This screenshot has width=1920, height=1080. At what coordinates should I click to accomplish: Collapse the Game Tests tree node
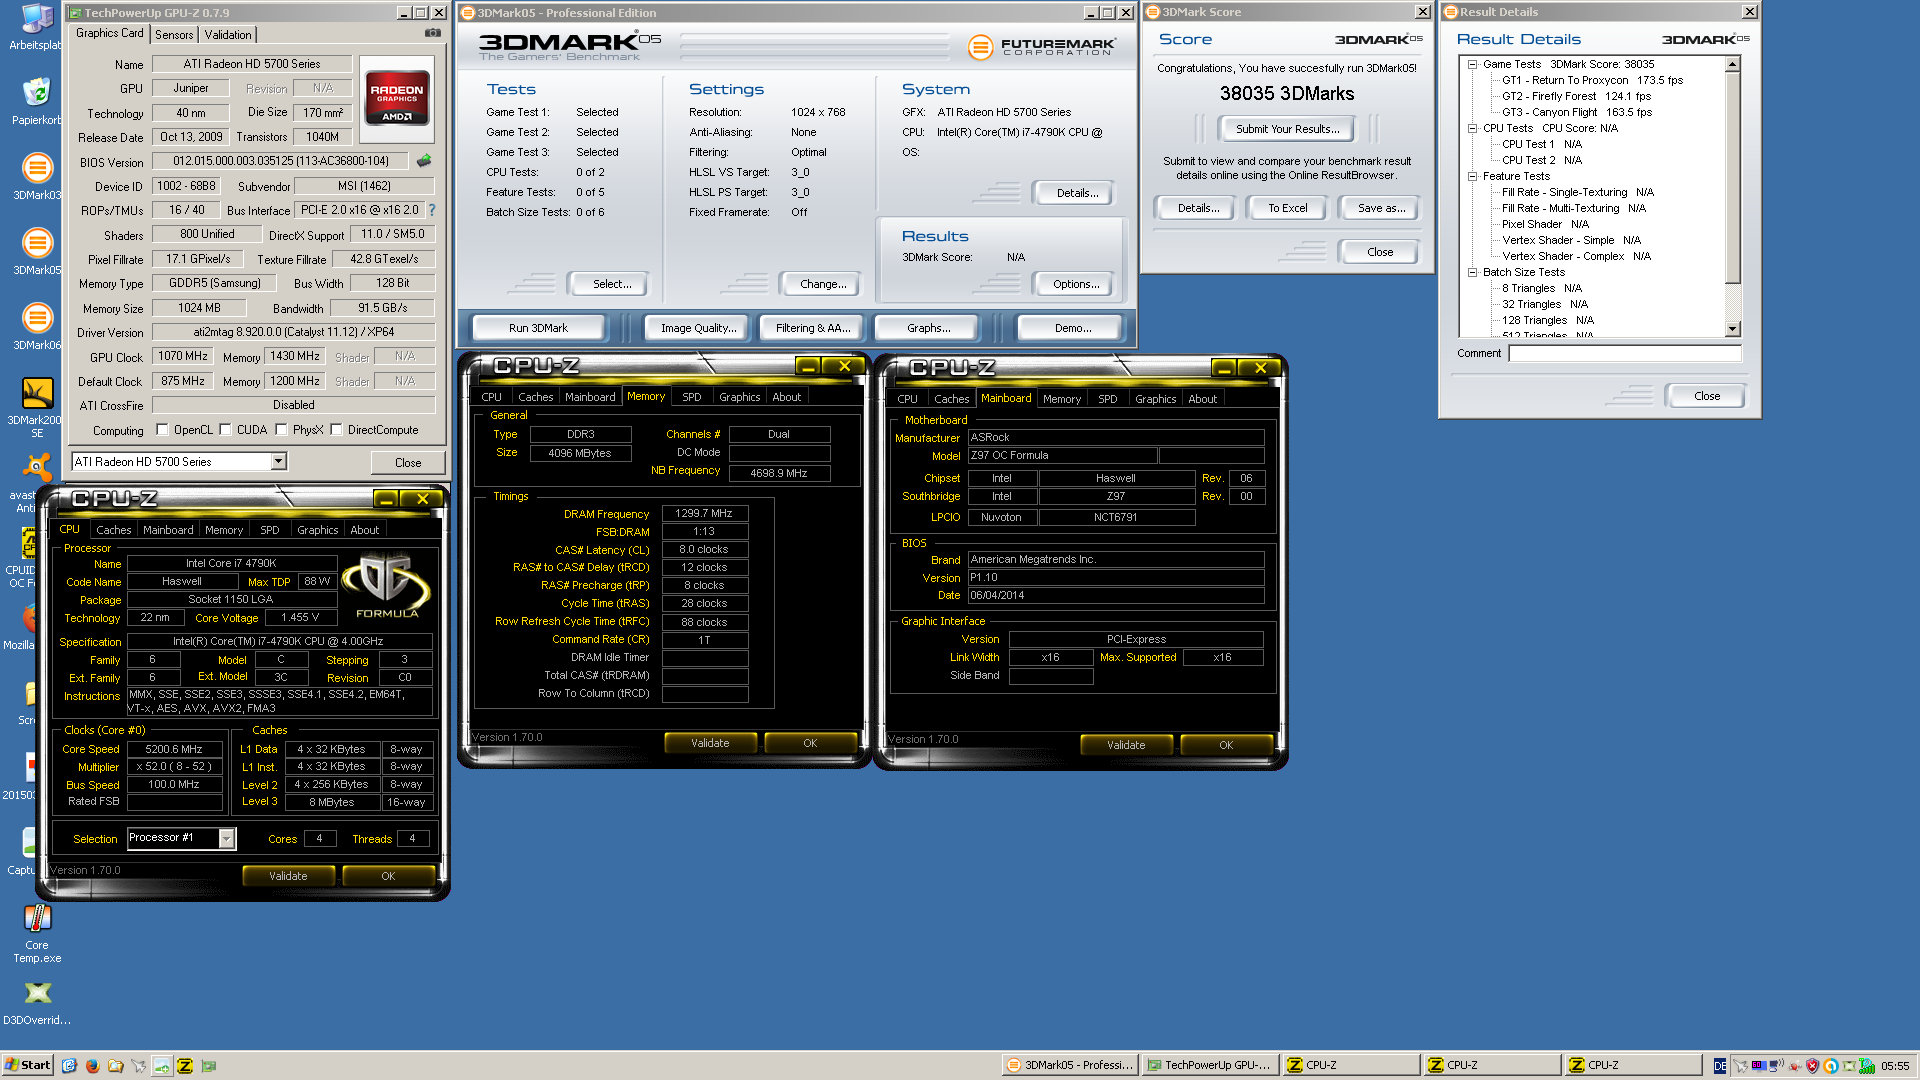point(1472,64)
